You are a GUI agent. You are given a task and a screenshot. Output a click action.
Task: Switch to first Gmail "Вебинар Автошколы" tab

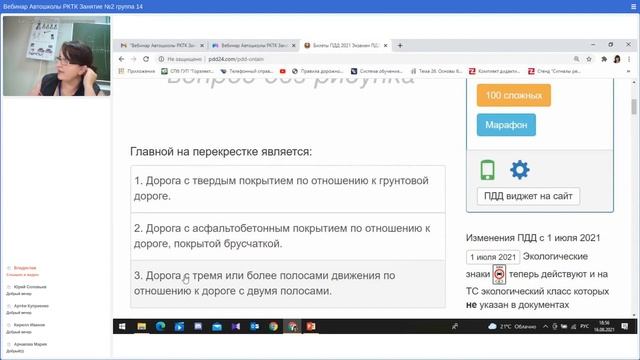tap(162, 45)
